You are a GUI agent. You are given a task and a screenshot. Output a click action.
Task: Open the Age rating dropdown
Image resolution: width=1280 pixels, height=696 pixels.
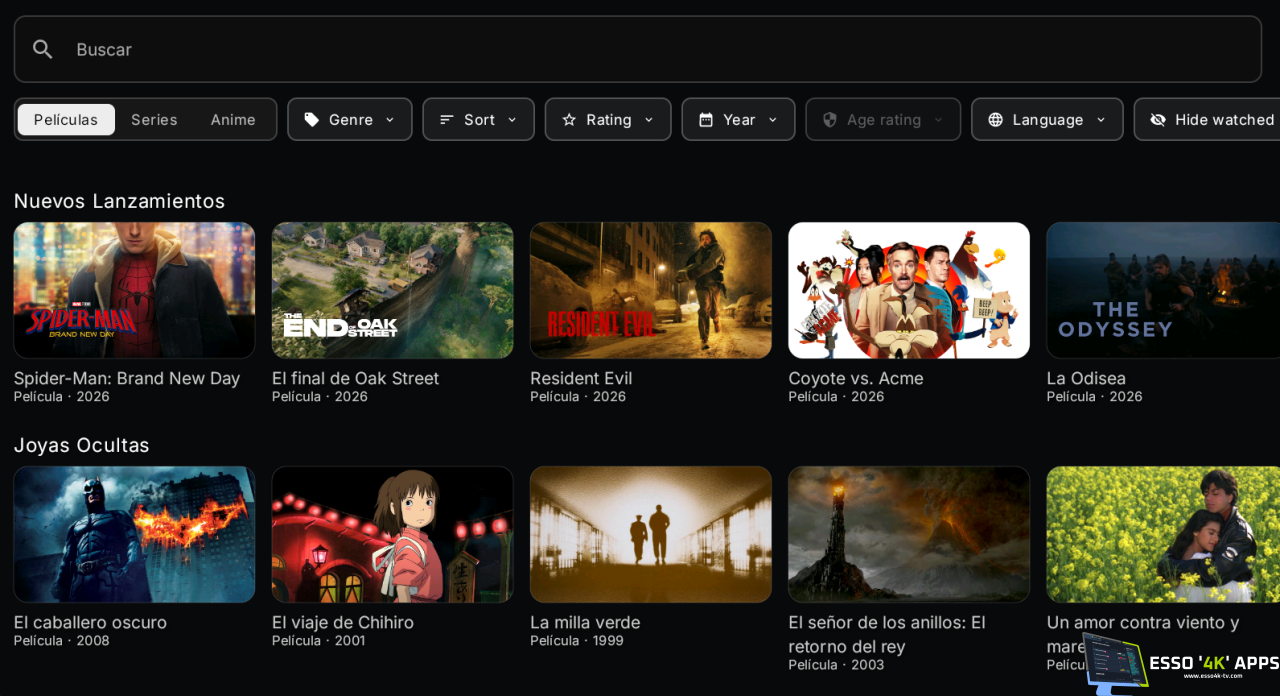pyautogui.click(x=883, y=119)
